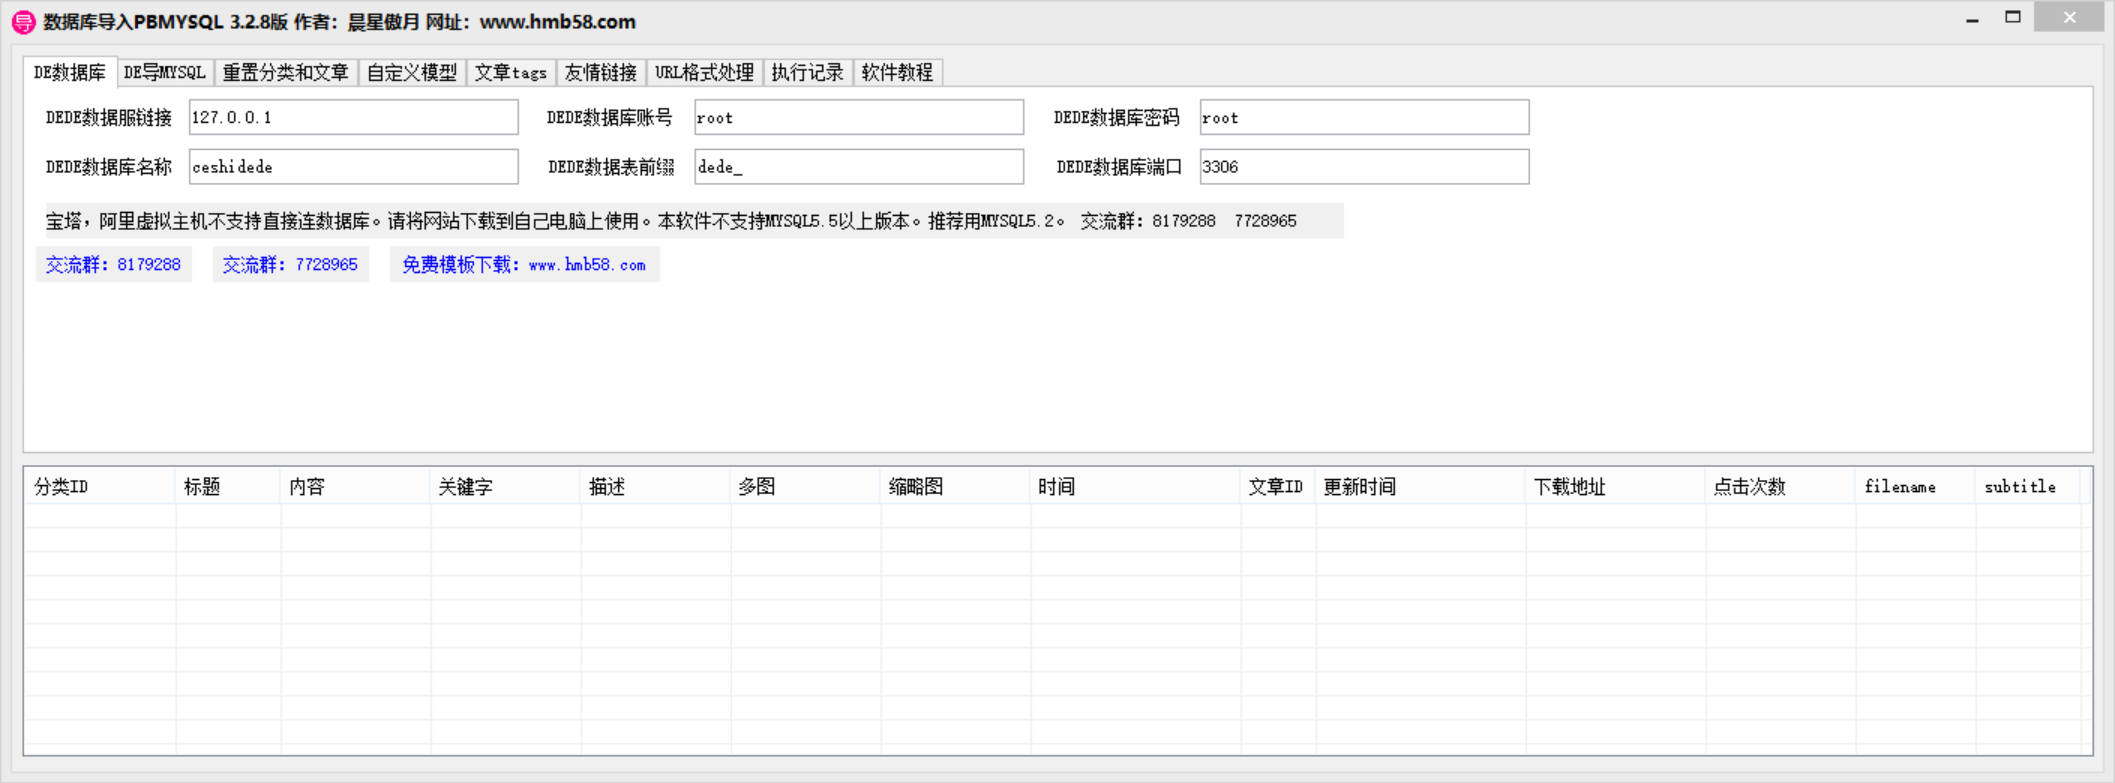The height and width of the screenshot is (783, 2115).
Task: Click the DEDE数据库密码 label
Action: pos(1116,118)
